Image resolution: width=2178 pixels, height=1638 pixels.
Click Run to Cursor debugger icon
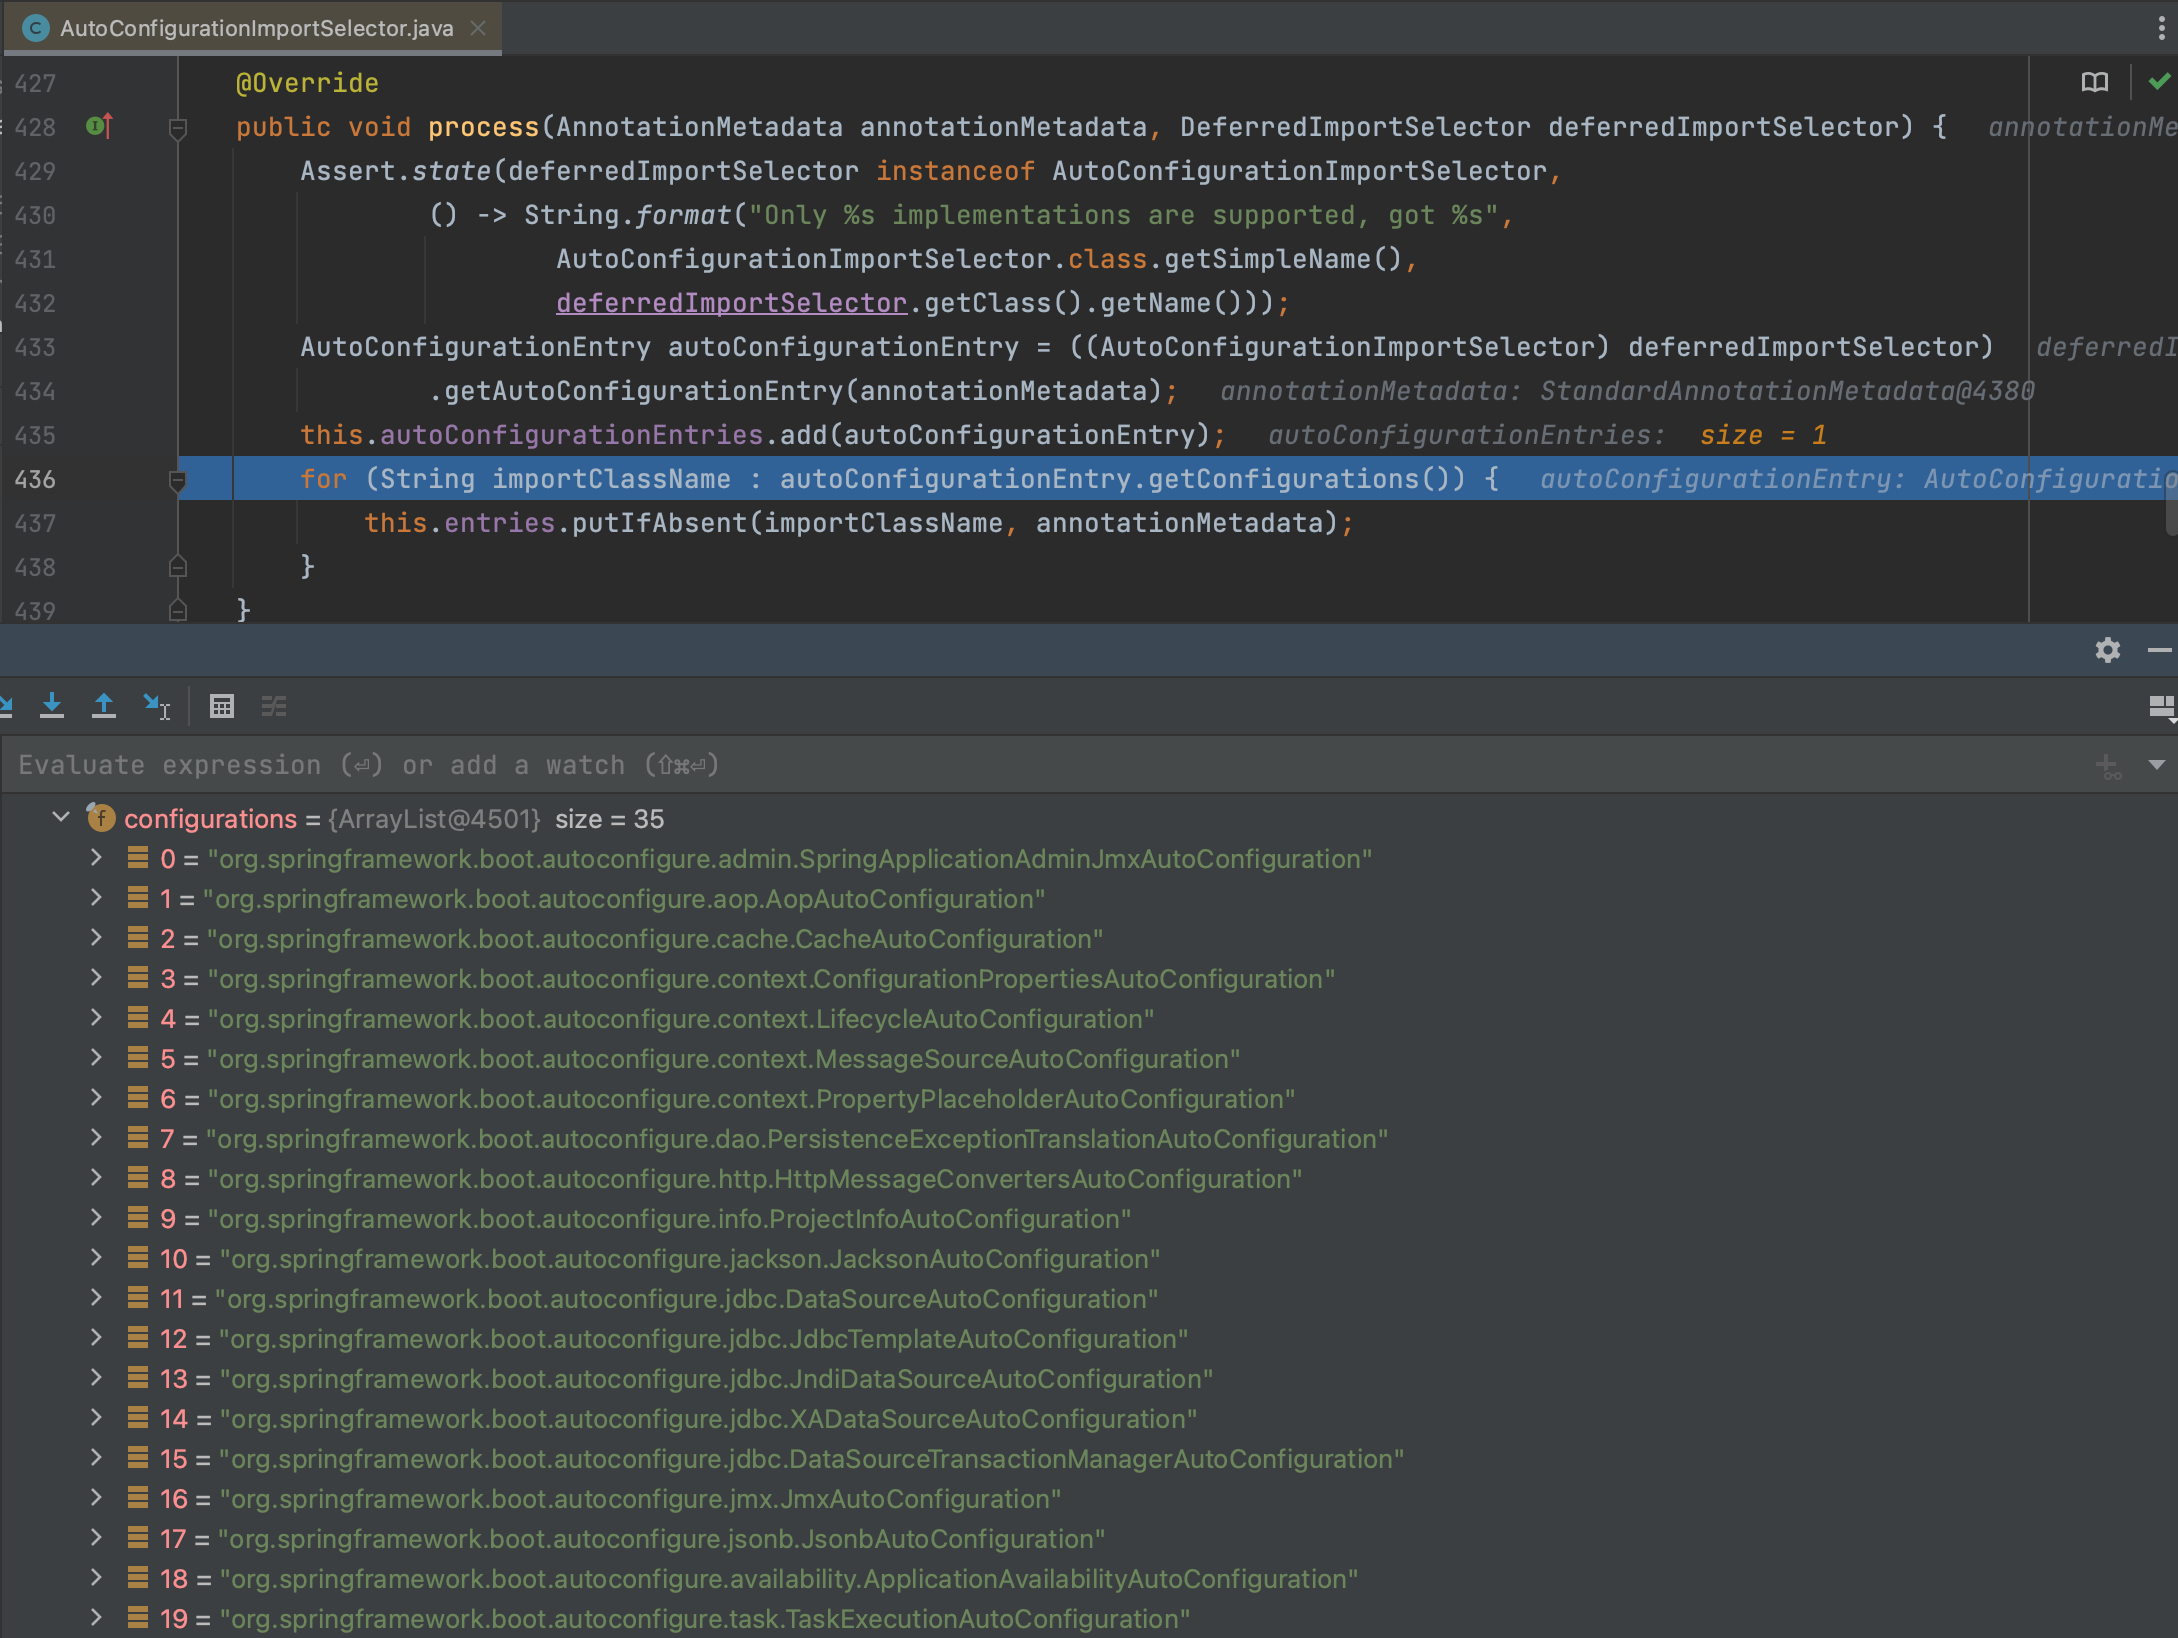click(156, 706)
